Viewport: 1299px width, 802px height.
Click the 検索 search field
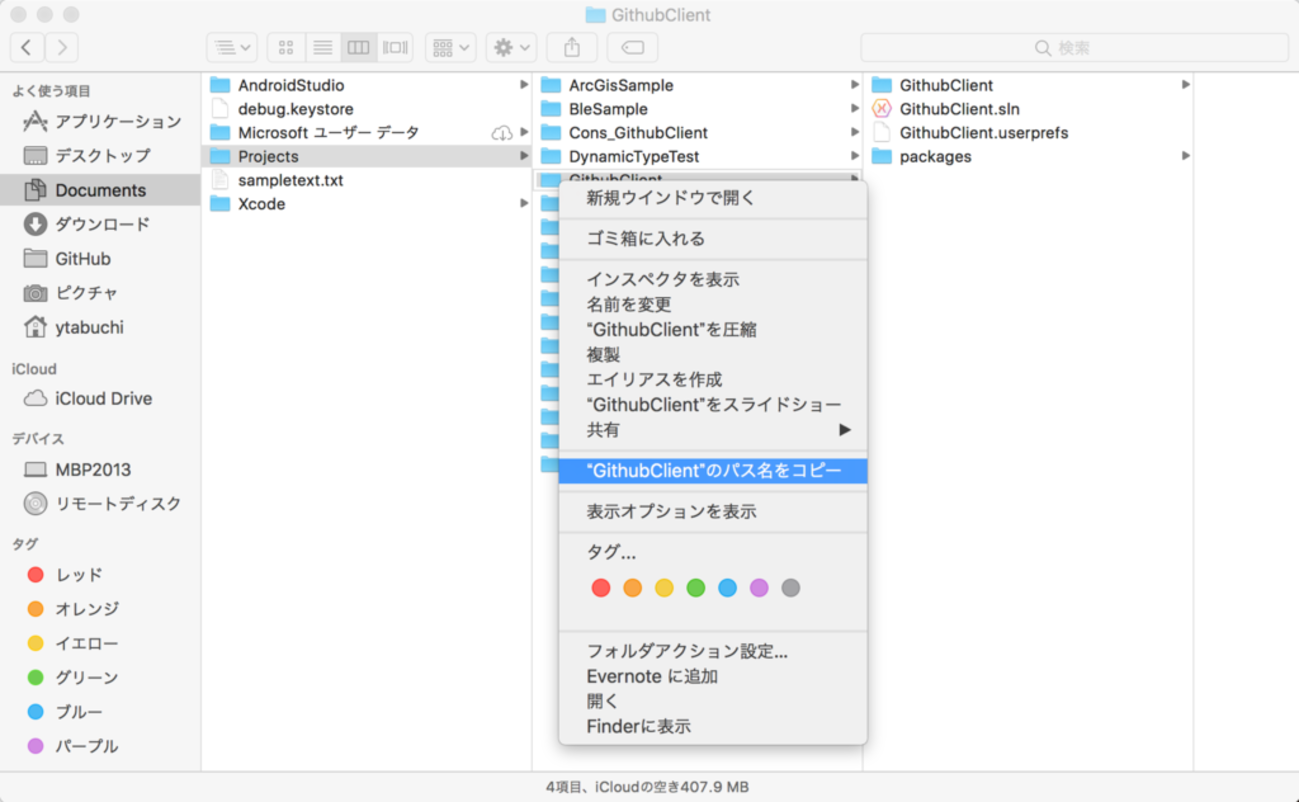click(x=1074, y=47)
